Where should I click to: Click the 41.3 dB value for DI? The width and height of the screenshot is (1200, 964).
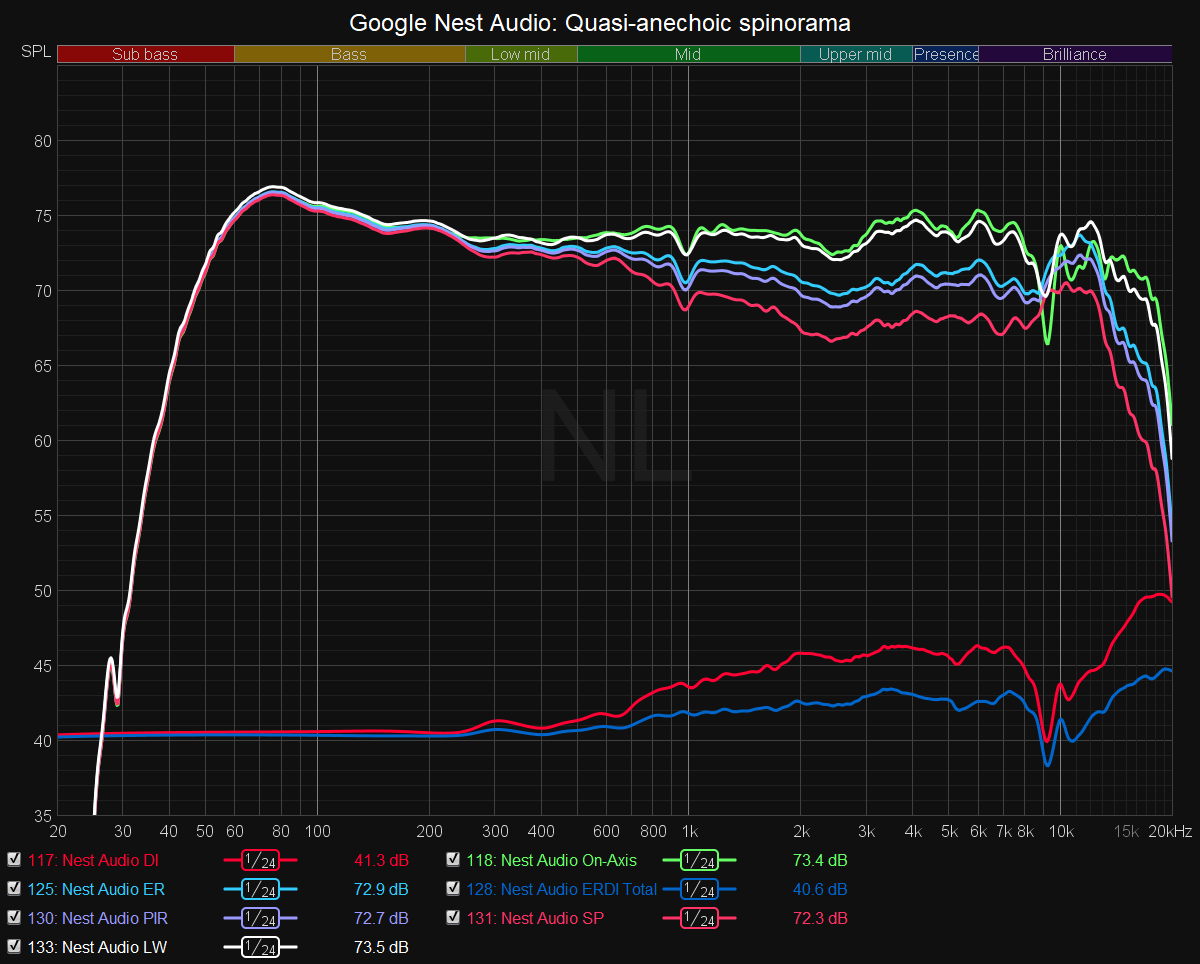point(381,860)
